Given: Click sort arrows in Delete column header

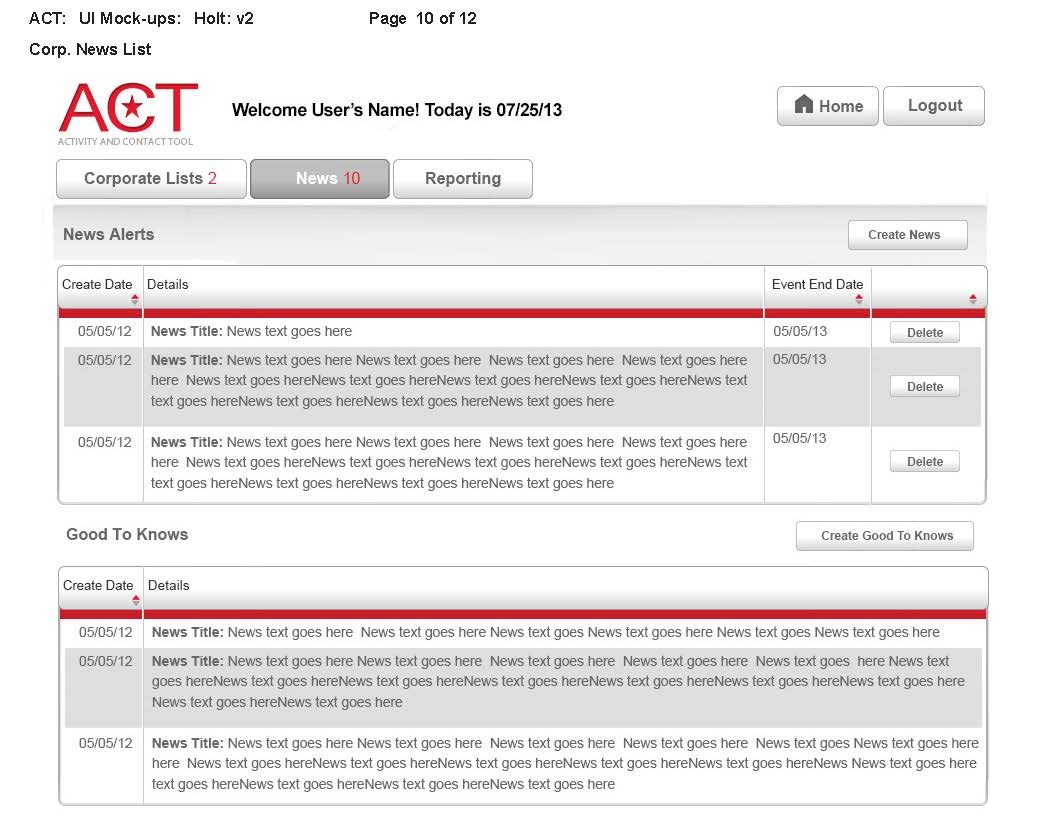Looking at the screenshot, I should (973, 299).
